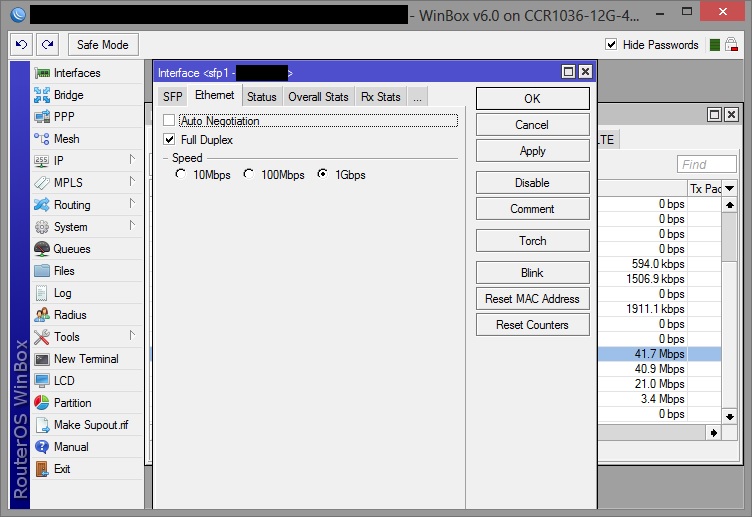Click the Reset Counters button

pyautogui.click(x=532, y=325)
